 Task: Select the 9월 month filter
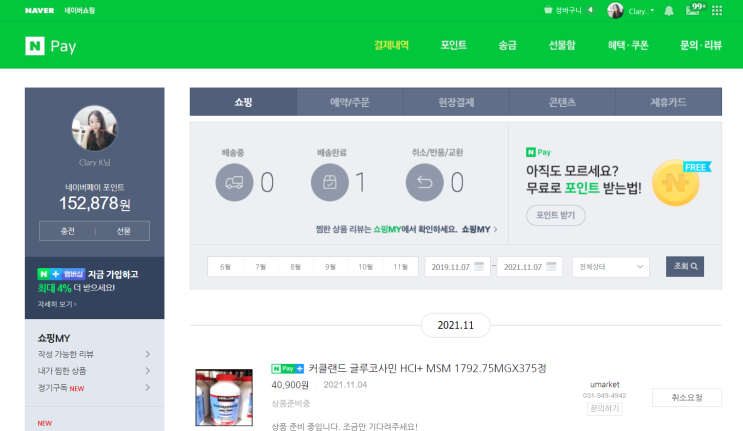click(x=330, y=267)
